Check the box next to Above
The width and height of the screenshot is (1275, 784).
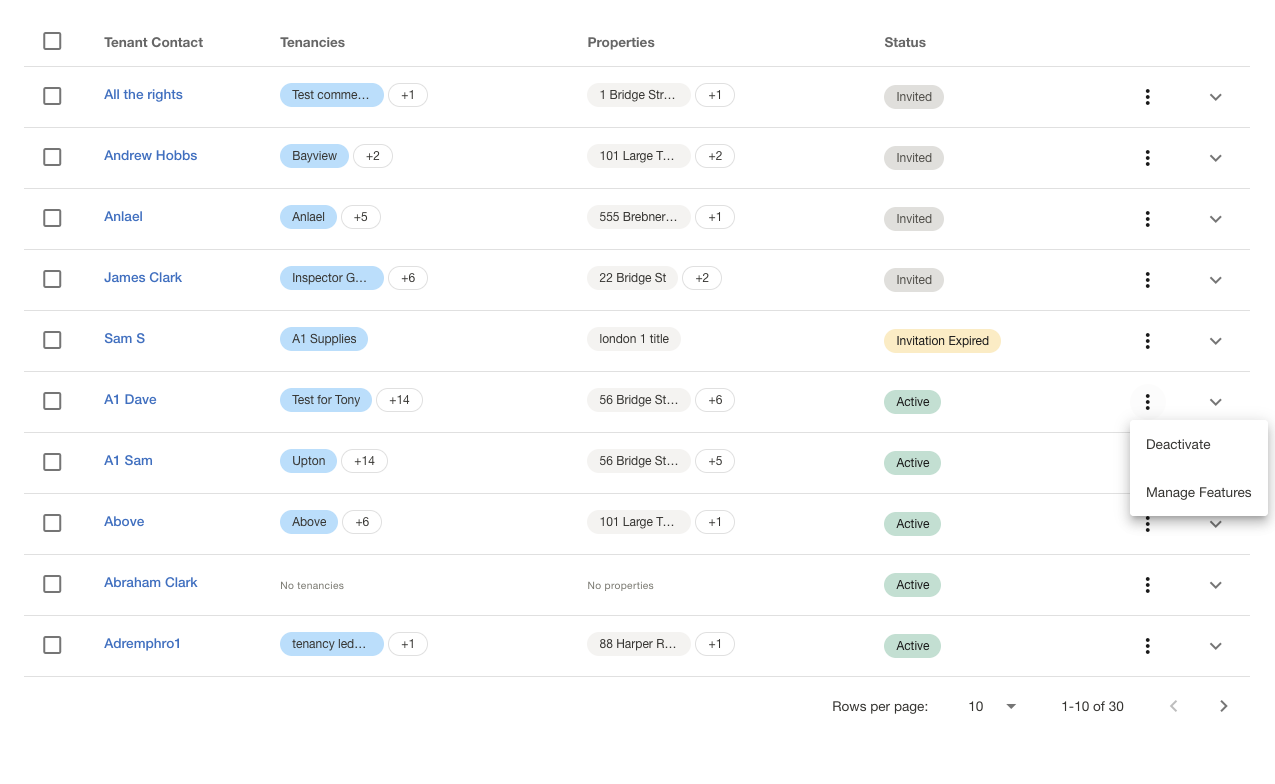[x=52, y=523]
